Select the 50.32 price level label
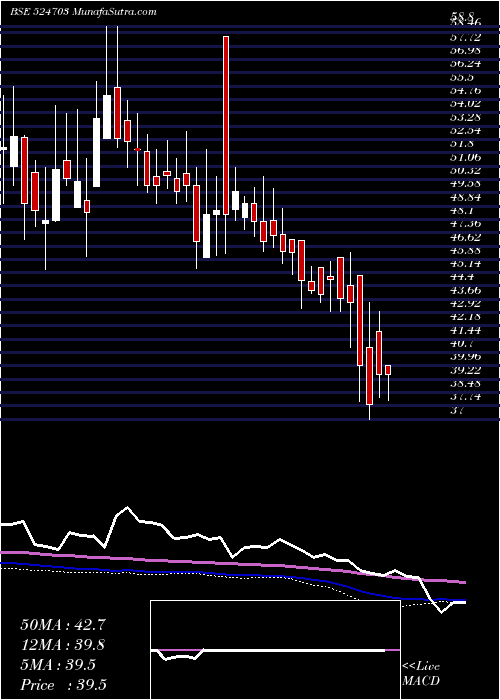This screenshot has height=700, width=500. (x=465, y=170)
